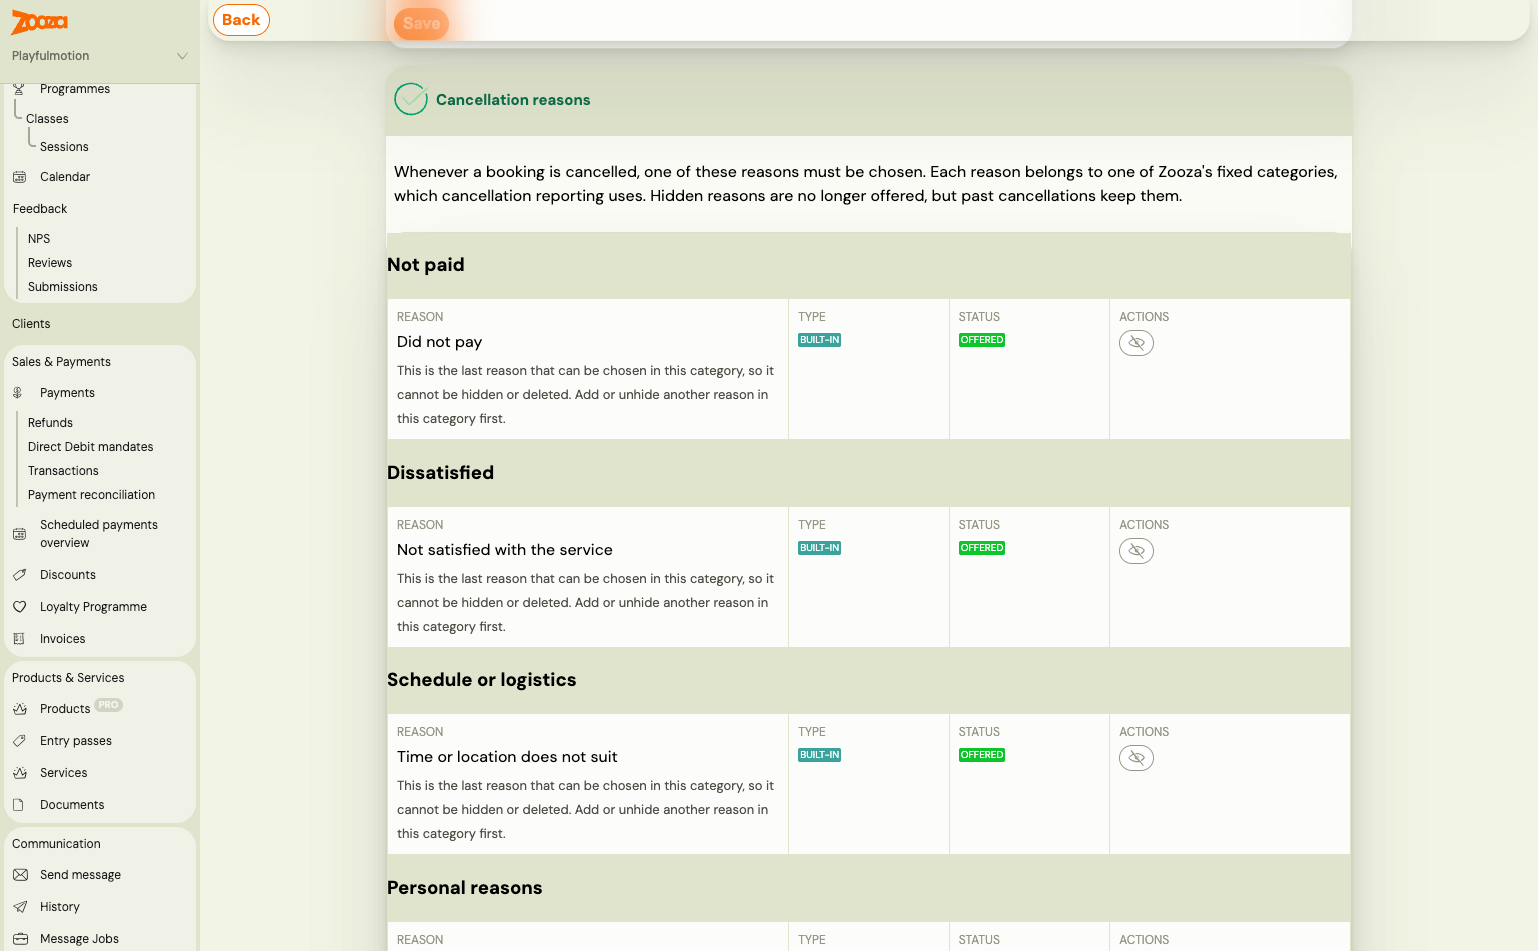This screenshot has height=951, width=1538.
Task: Go to NPS feedback page
Action: tap(39, 239)
